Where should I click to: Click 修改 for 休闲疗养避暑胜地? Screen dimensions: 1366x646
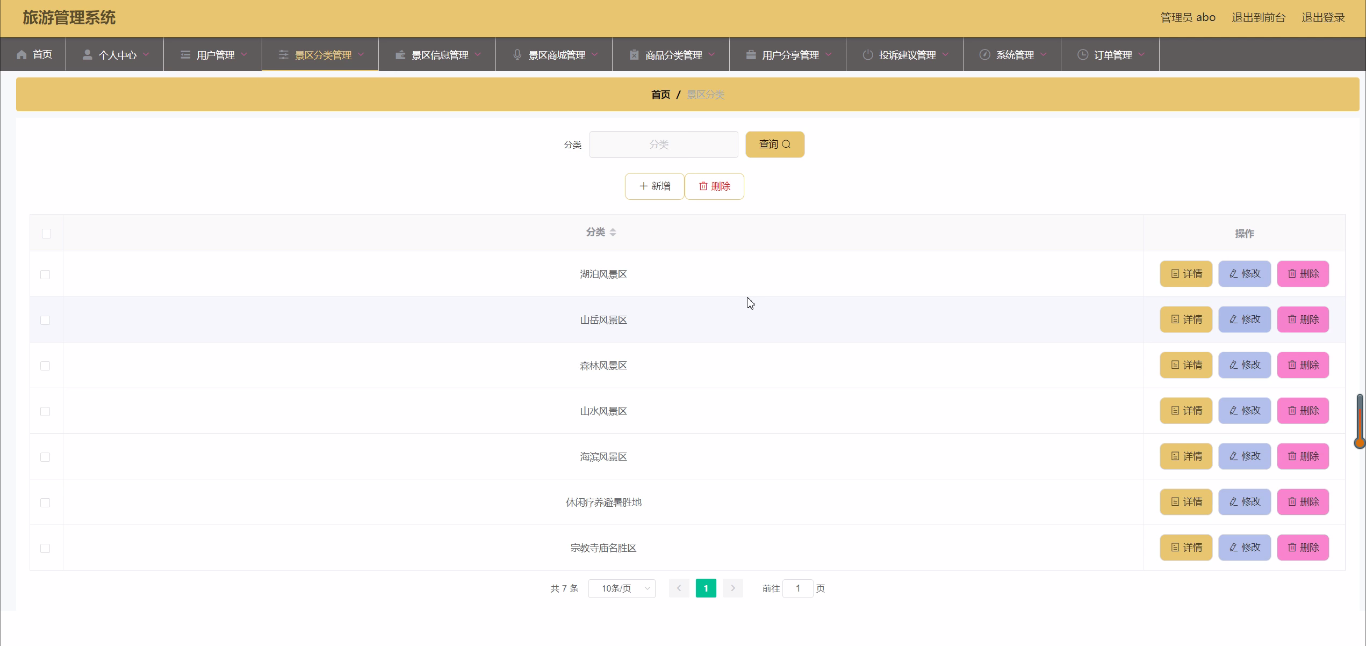1245,502
